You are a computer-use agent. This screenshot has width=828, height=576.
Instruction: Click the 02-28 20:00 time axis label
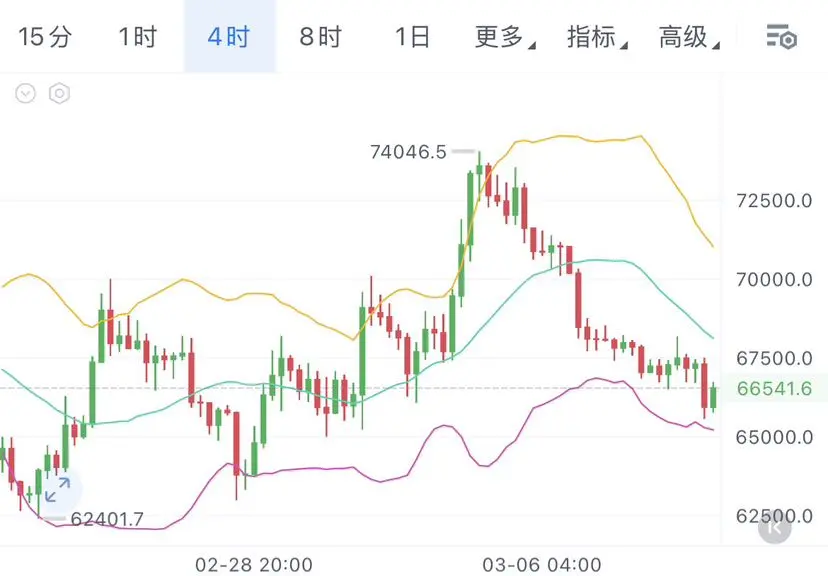pyautogui.click(x=254, y=564)
